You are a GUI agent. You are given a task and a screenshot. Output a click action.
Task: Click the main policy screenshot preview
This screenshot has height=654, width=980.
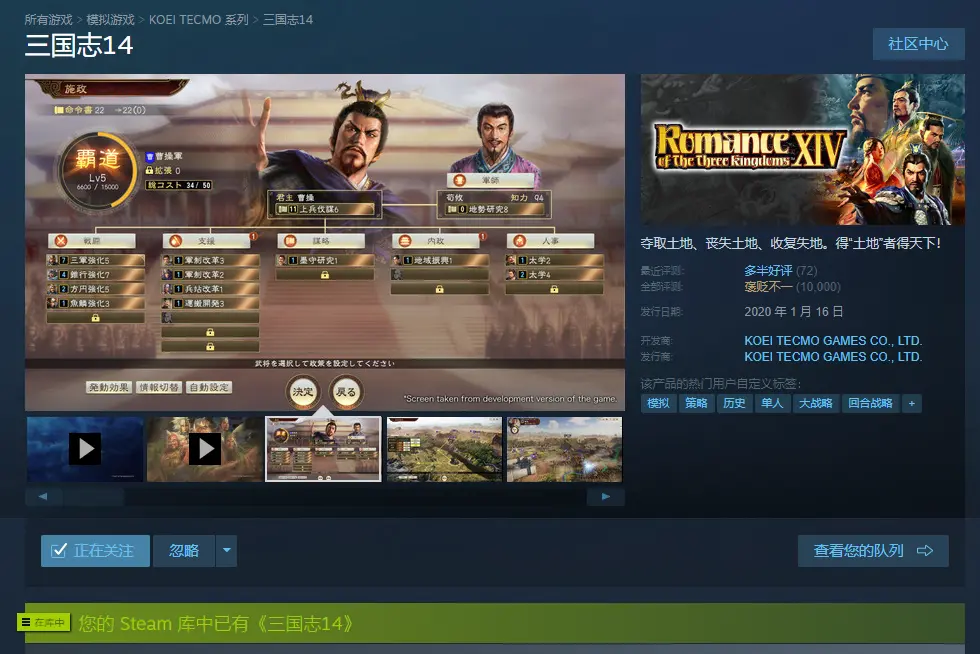click(x=325, y=243)
